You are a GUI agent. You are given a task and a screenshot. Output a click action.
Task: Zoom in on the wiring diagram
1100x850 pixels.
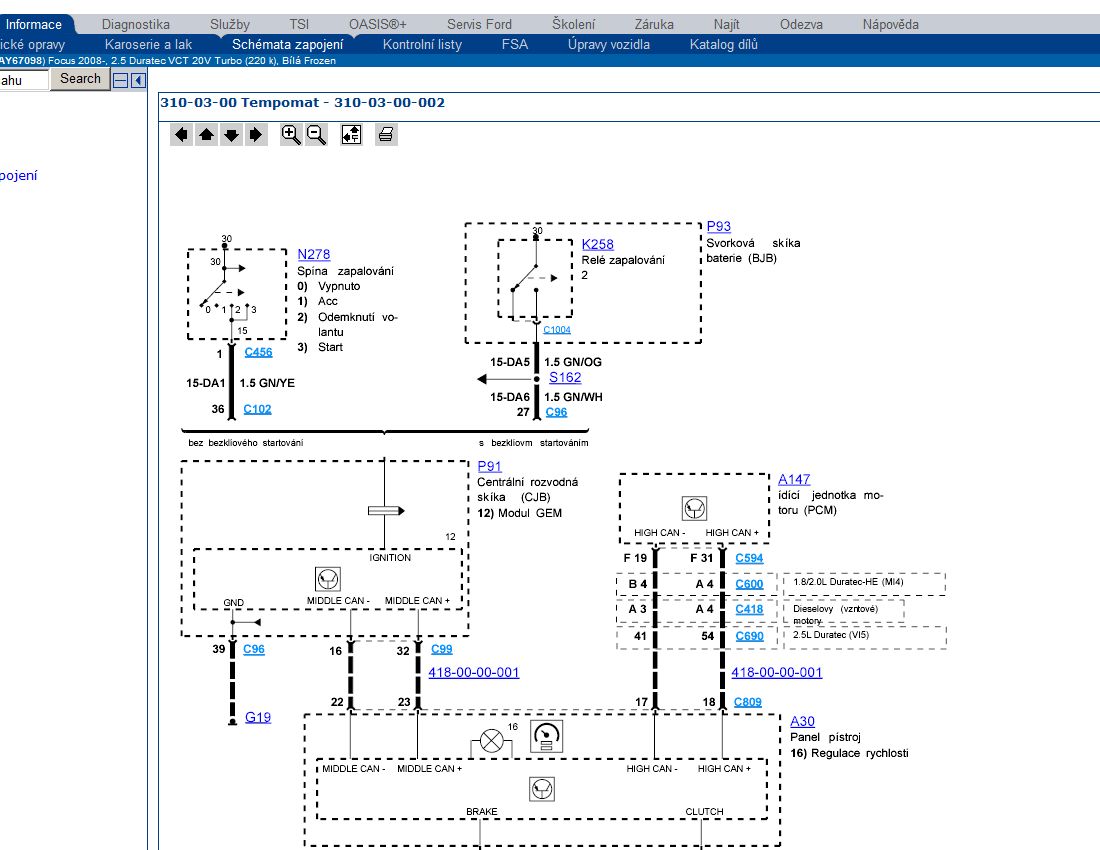pos(291,135)
